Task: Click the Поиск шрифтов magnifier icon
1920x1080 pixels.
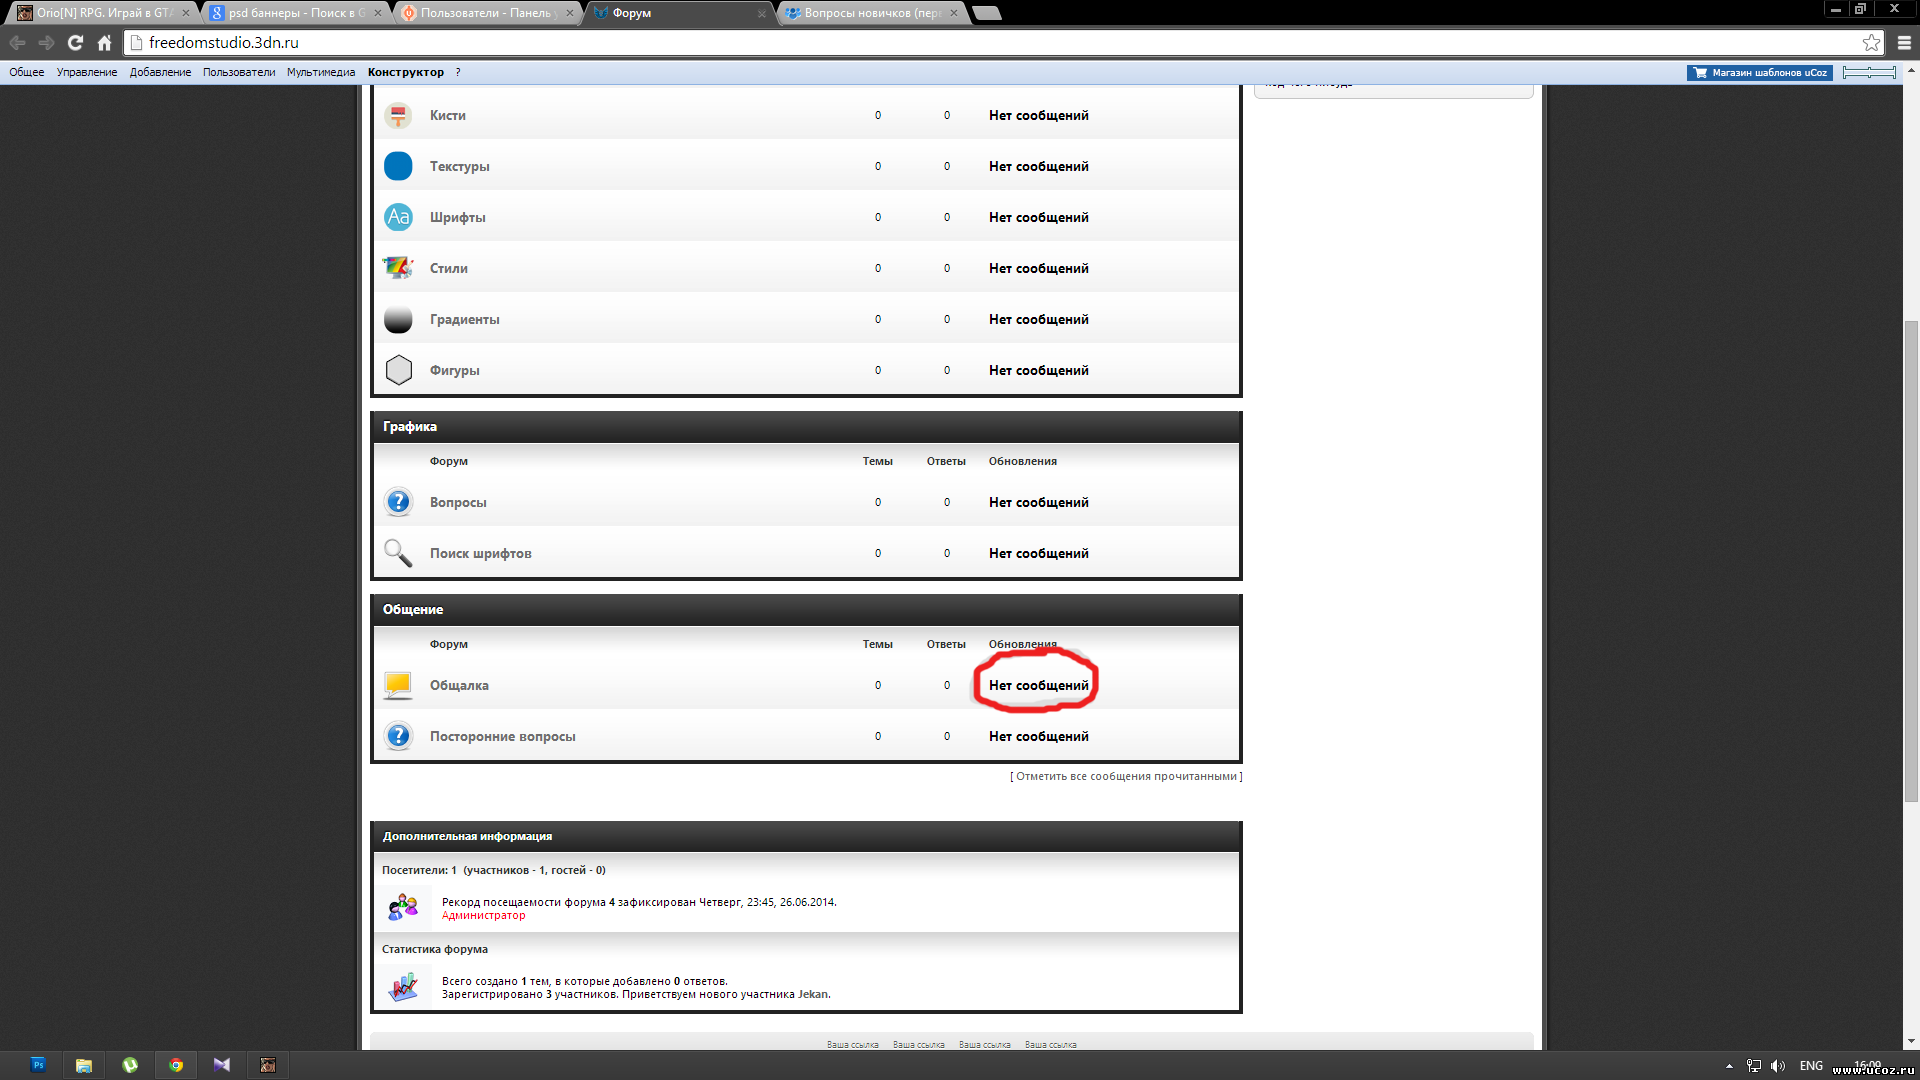Action: point(398,553)
